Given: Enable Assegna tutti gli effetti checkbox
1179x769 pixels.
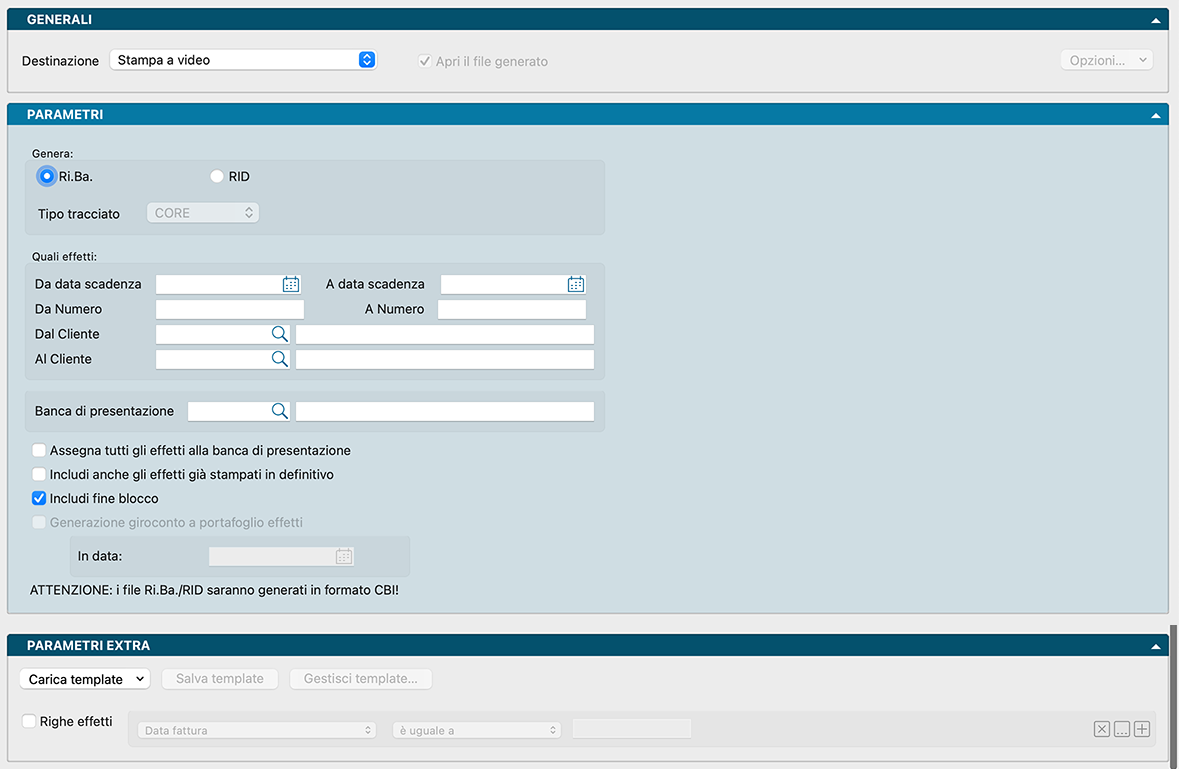Looking at the screenshot, I should point(39,451).
